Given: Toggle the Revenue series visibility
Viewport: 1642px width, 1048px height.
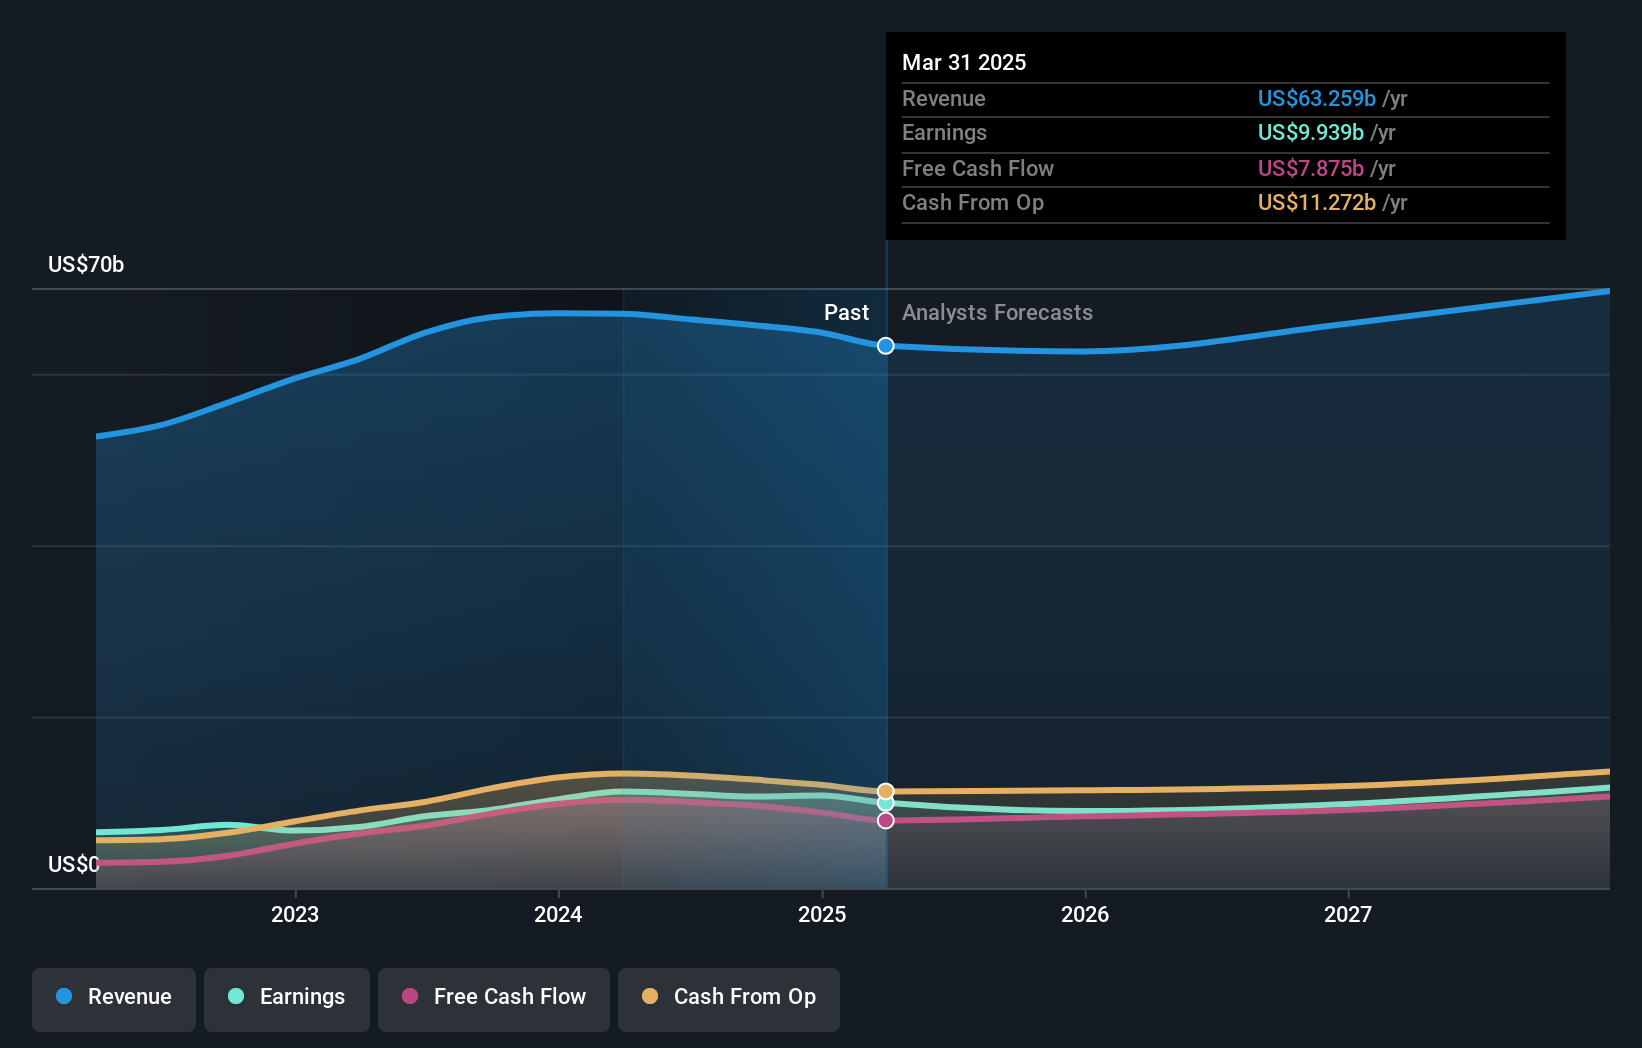Looking at the screenshot, I should [113, 998].
